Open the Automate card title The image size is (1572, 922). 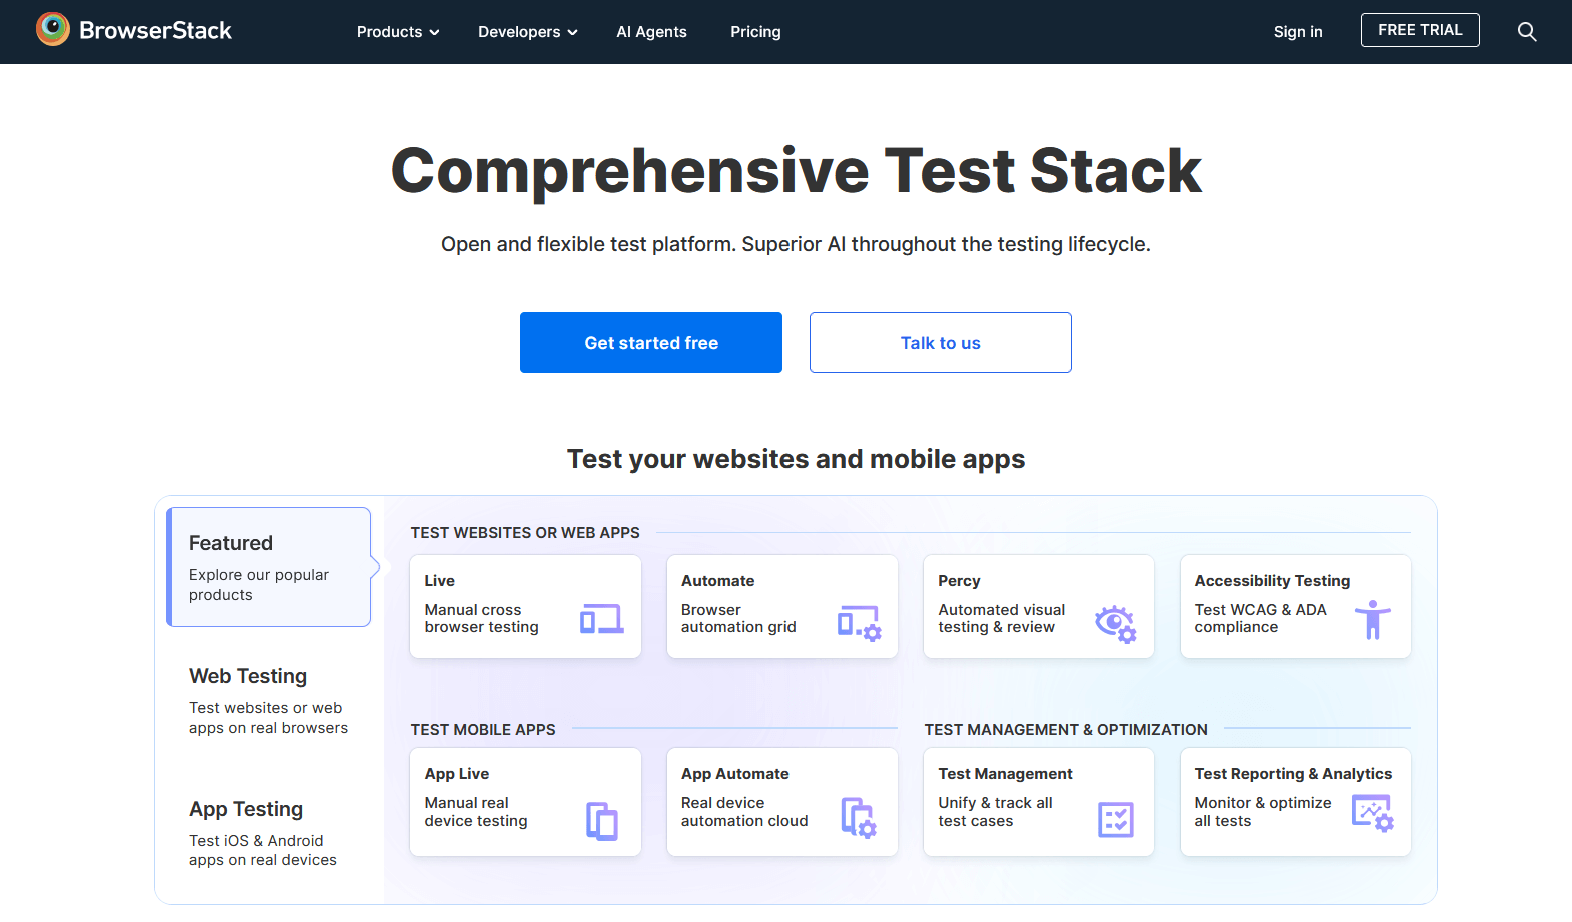(x=718, y=581)
